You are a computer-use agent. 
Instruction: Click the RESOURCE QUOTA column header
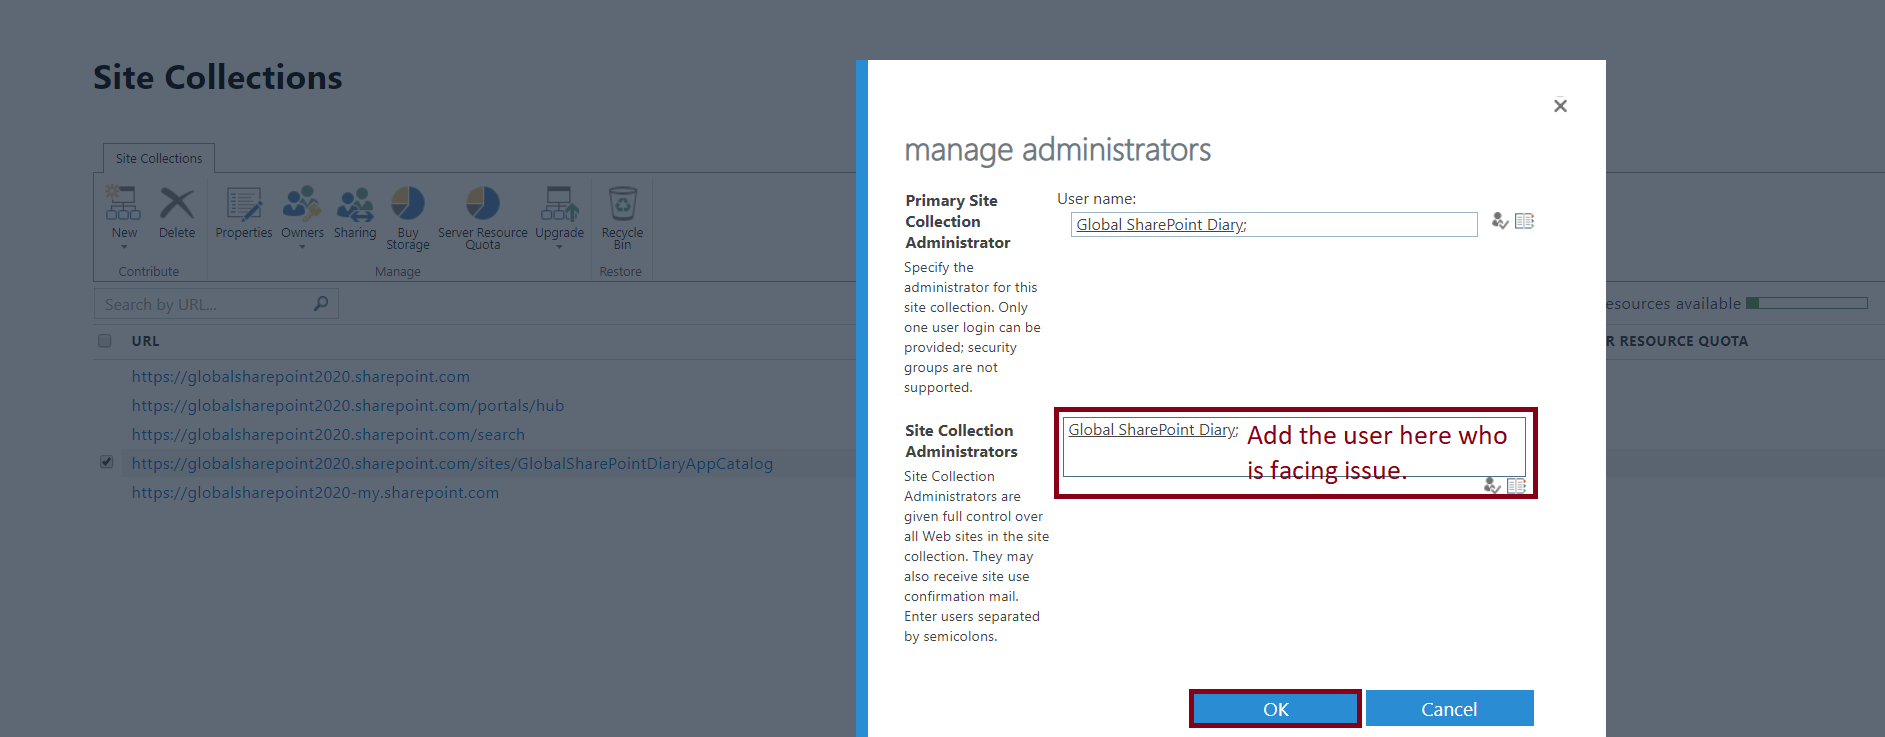tap(1677, 341)
